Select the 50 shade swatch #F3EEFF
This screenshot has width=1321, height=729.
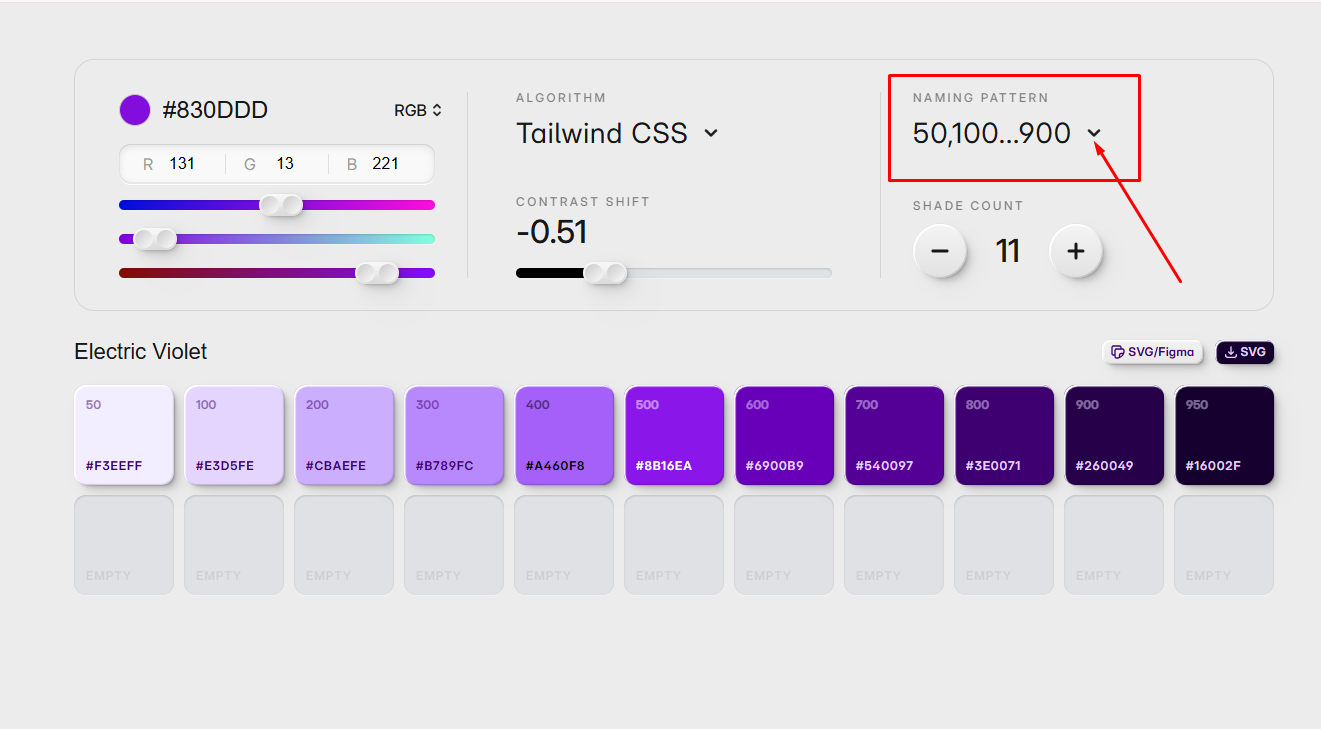tap(124, 435)
